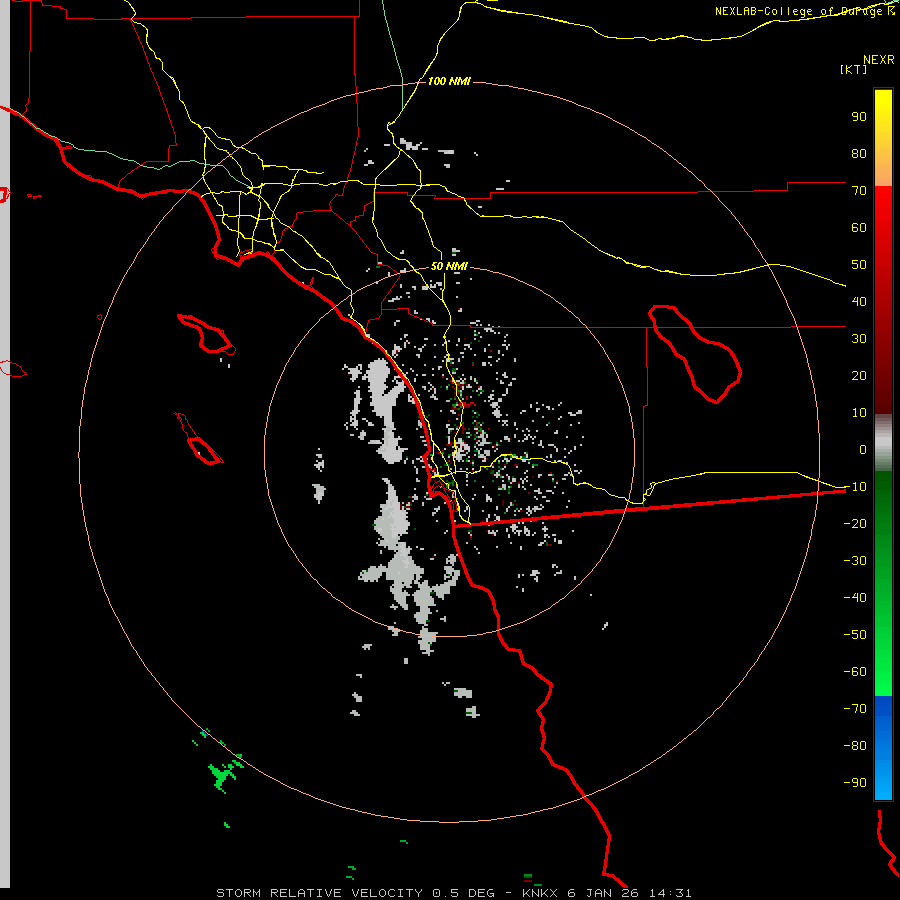Click the Storm Relative Velocity caption at bottom

453,893
